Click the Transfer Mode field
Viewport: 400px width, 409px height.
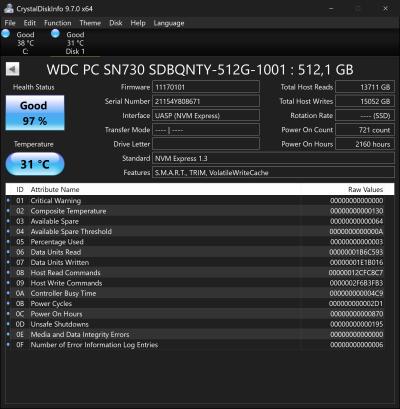pyautogui.click(x=206, y=130)
